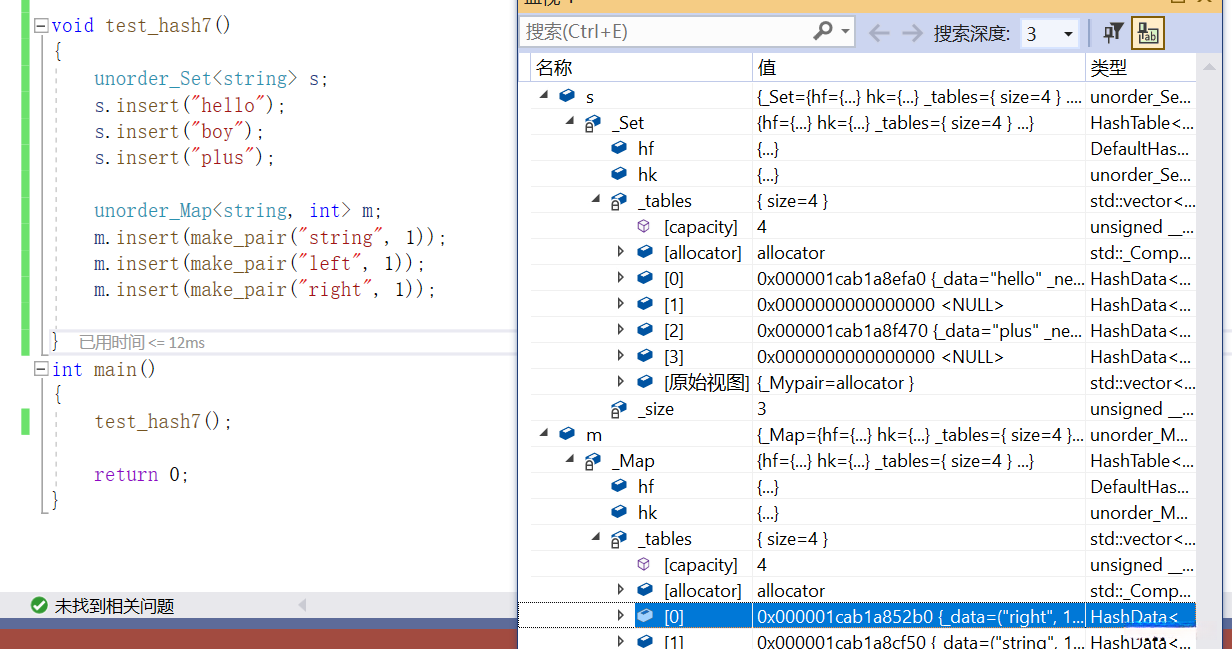Click the next search result arrow
This screenshot has width=1232, height=649.
[911, 33]
